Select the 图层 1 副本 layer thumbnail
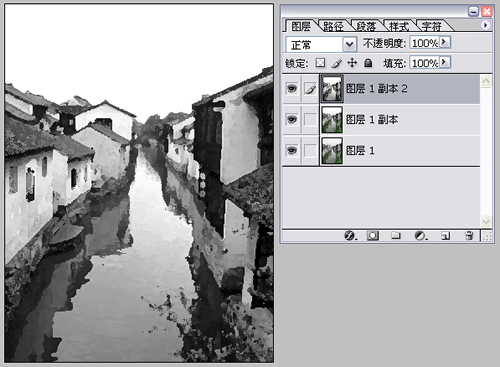The height and width of the screenshot is (367, 500). pyautogui.click(x=332, y=120)
